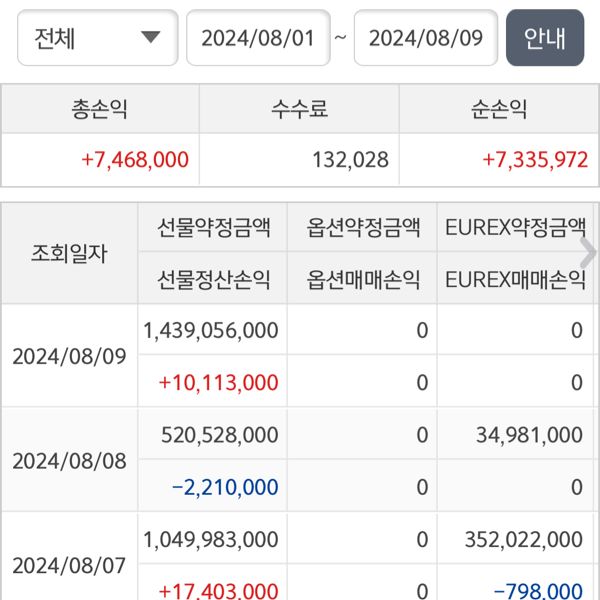Click the end date field 2024/08/09
This screenshot has height=600, width=600.
[x=426, y=38]
